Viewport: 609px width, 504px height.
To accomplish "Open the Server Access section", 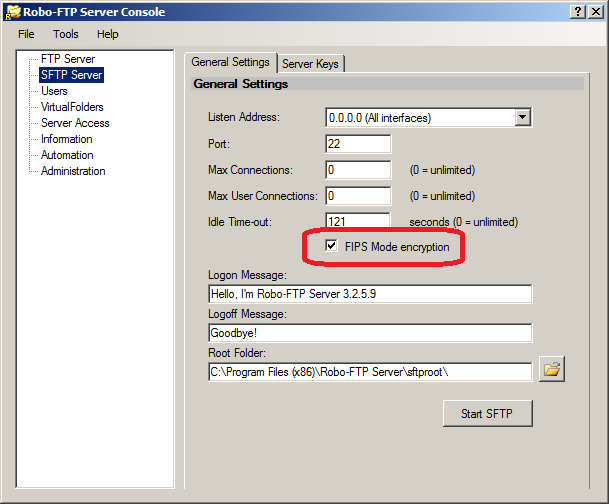I will point(75,123).
